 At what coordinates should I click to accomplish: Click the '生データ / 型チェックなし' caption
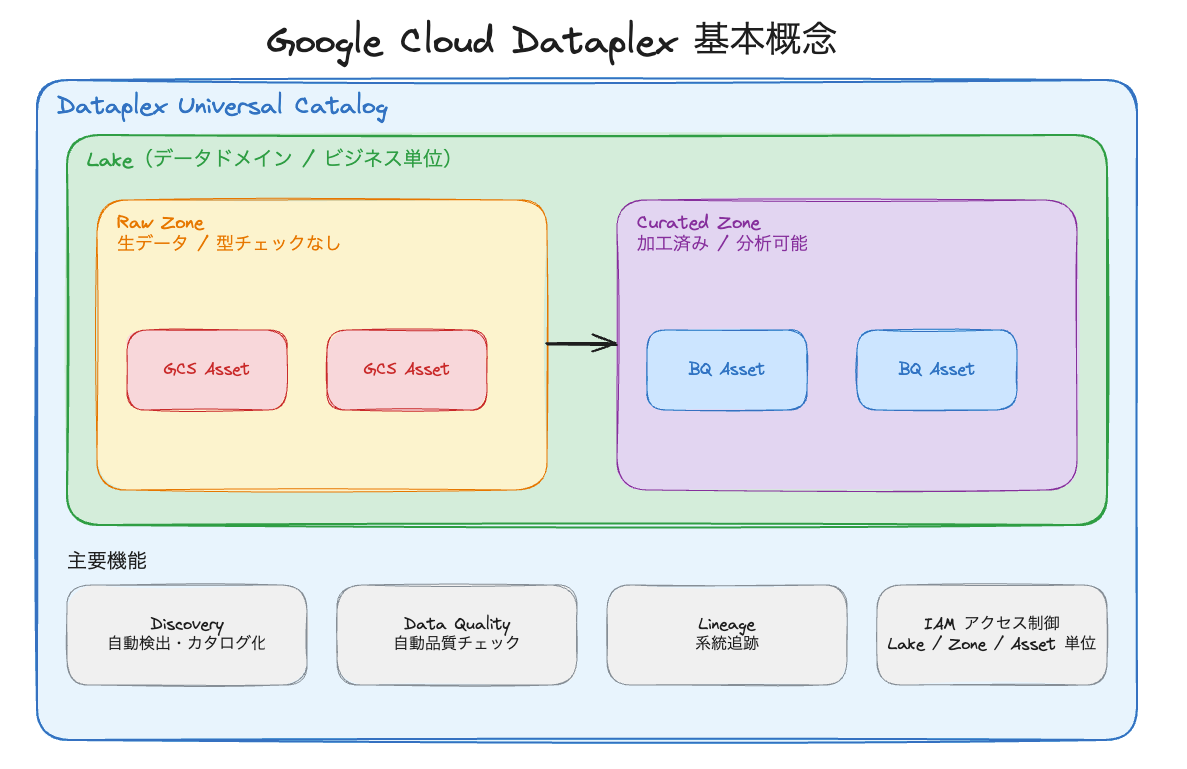[x=229, y=243]
